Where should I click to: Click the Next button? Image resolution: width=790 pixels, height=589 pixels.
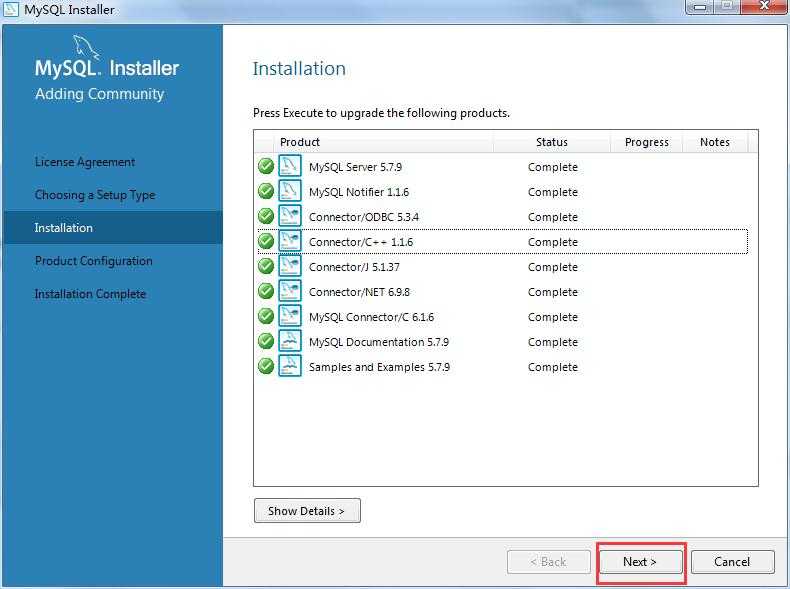[640, 562]
